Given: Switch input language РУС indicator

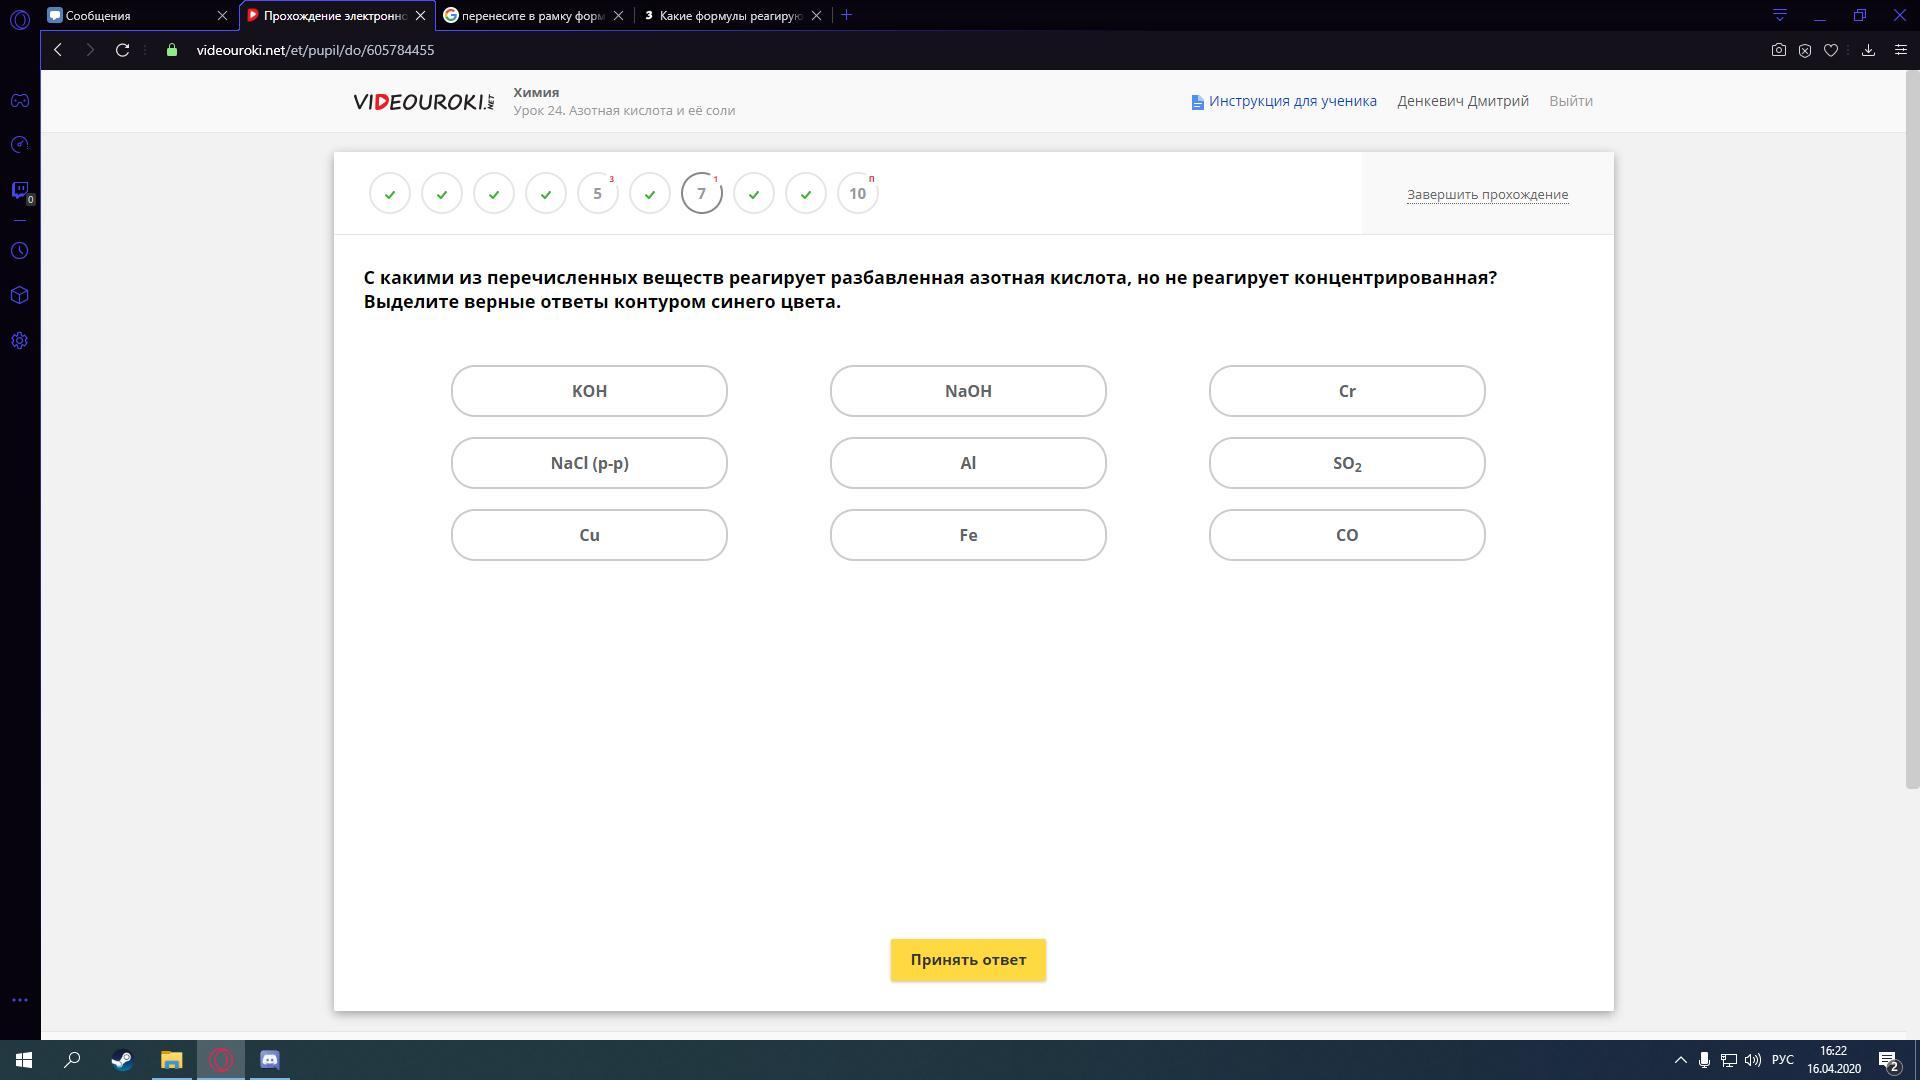Looking at the screenshot, I should [1782, 1060].
